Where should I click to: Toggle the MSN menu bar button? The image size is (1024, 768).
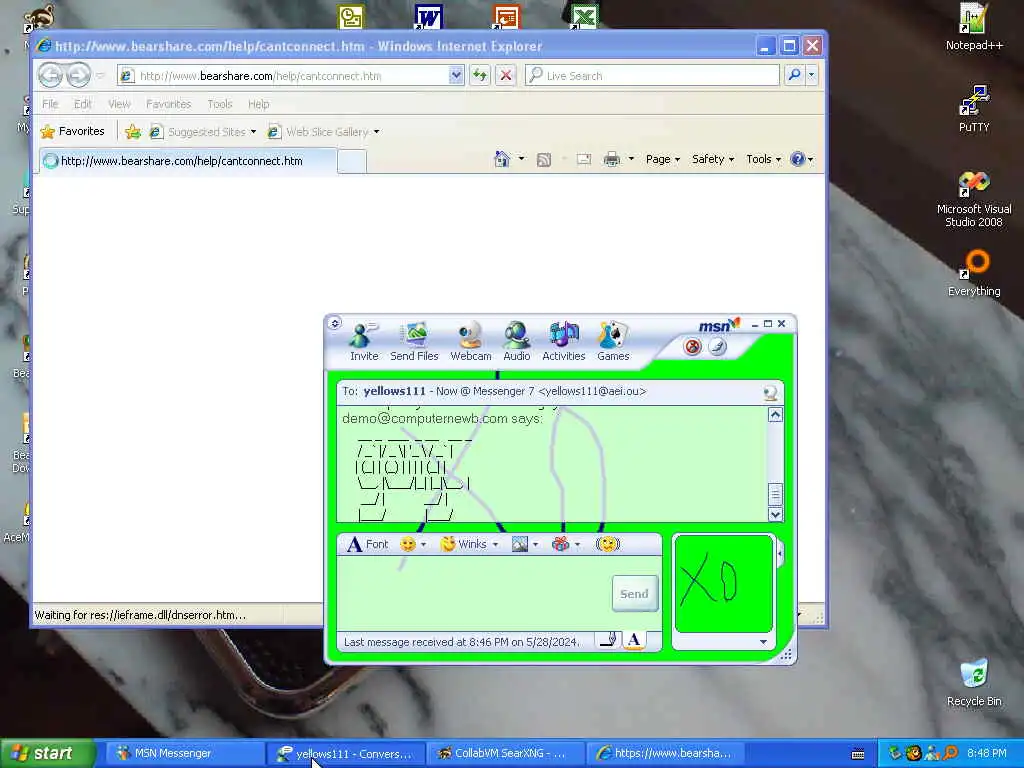(334, 323)
